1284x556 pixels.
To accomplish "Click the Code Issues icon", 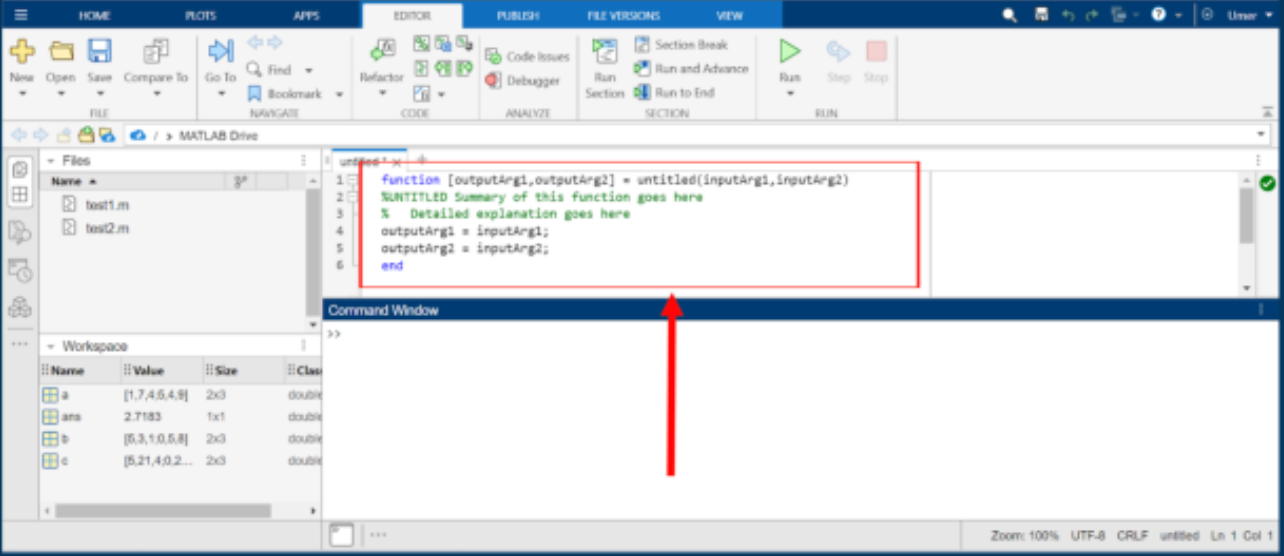I will [493, 57].
